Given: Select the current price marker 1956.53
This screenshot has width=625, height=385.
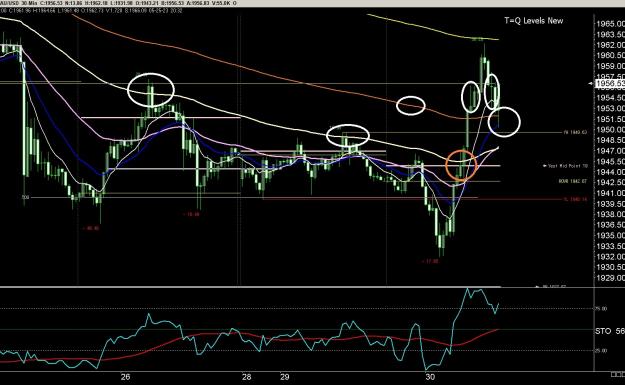Looking at the screenshot, I should coord(610,83).
